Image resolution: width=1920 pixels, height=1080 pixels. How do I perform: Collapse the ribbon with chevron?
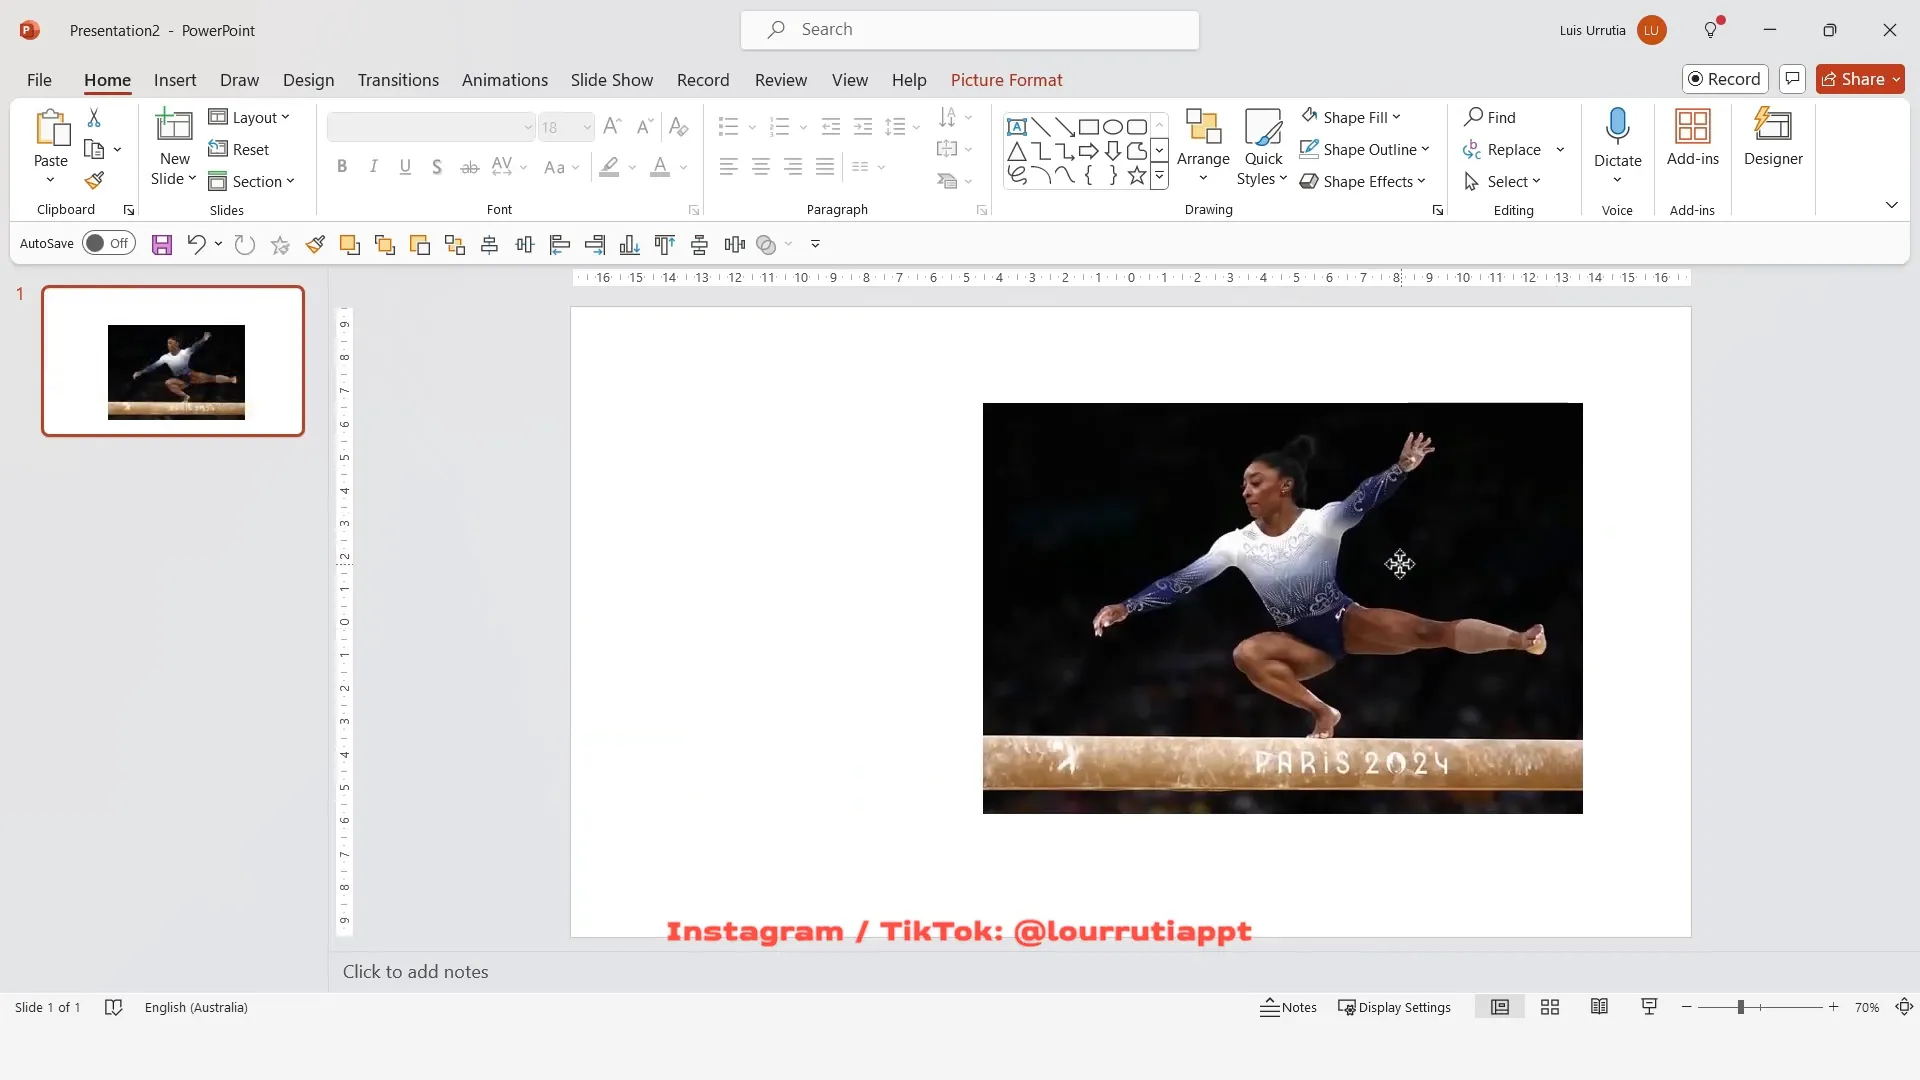(1891, 205)
